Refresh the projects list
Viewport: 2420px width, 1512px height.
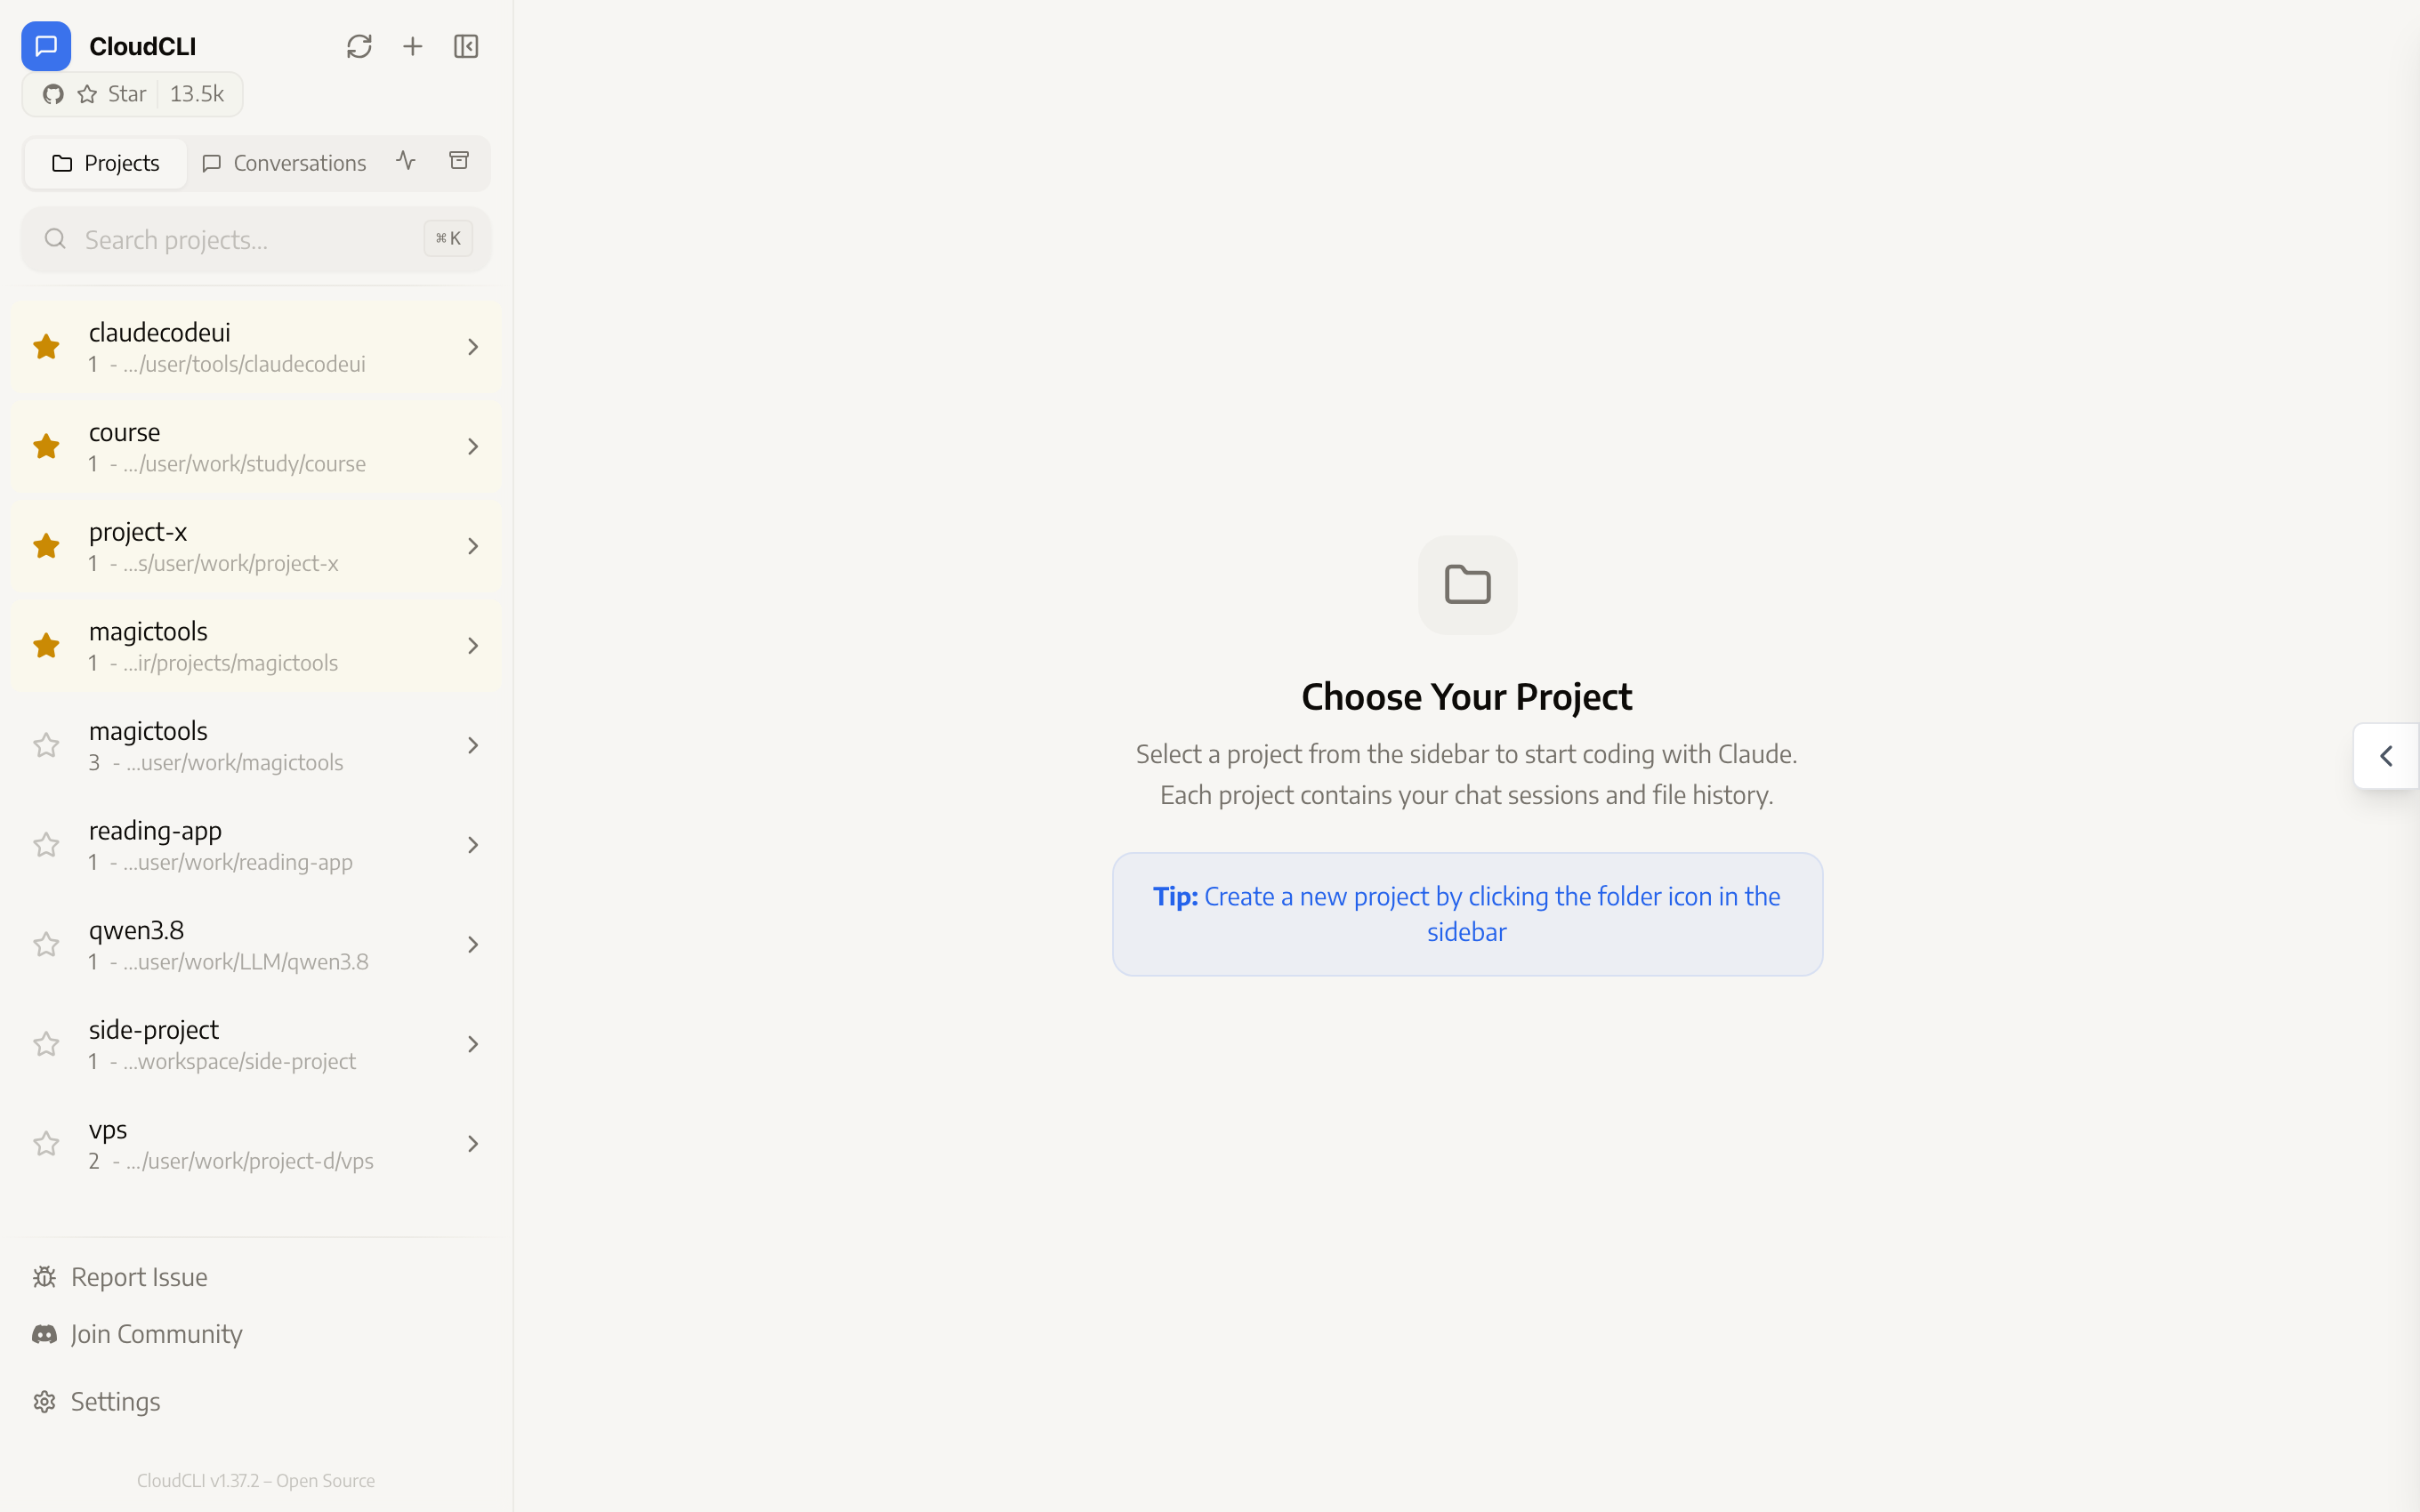coord(359,46)
